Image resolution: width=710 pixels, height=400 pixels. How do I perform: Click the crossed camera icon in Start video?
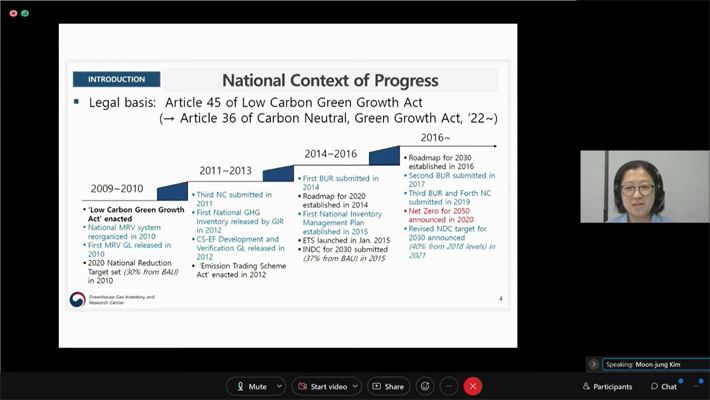(302, 386)
